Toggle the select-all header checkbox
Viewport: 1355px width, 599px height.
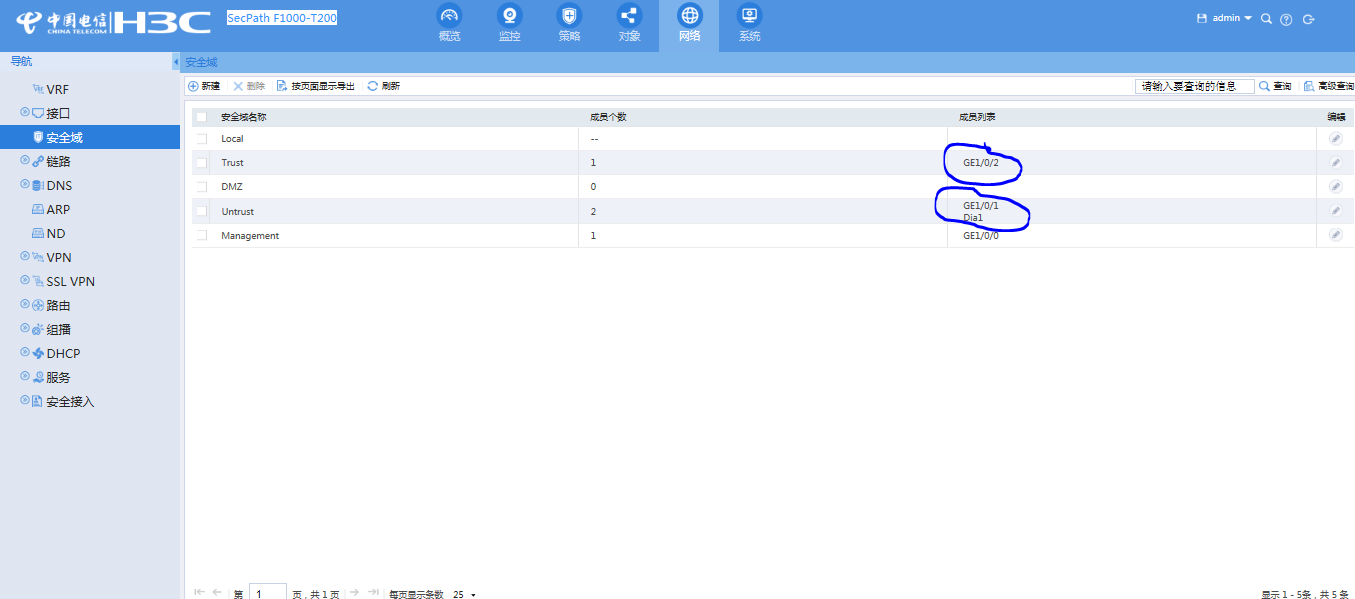coord(201,117)
